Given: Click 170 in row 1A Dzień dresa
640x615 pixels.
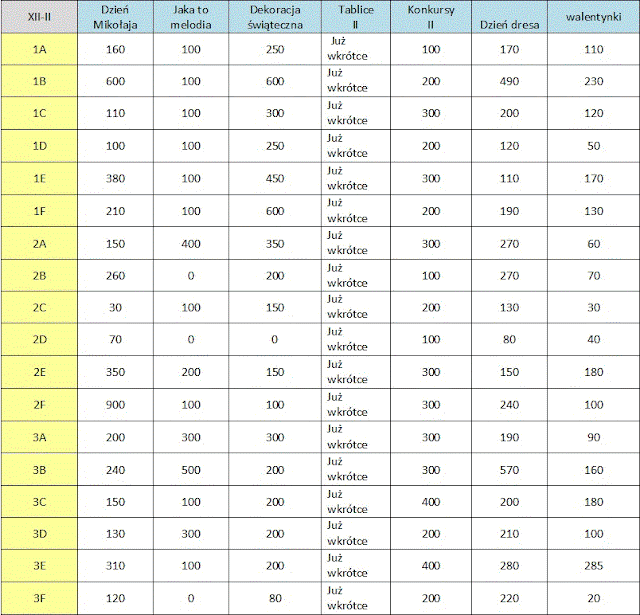Looking at the screenshot, I should coord(509,49).
